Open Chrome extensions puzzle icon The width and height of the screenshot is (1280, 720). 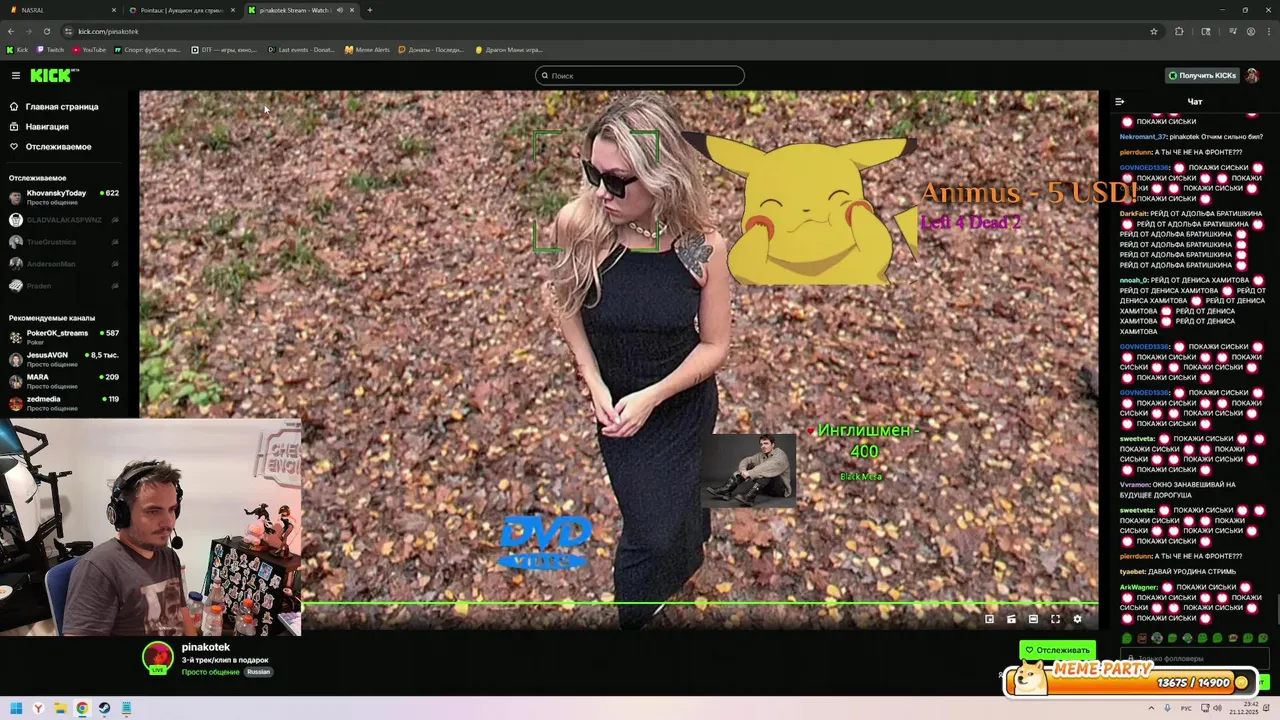(1179, 31)
